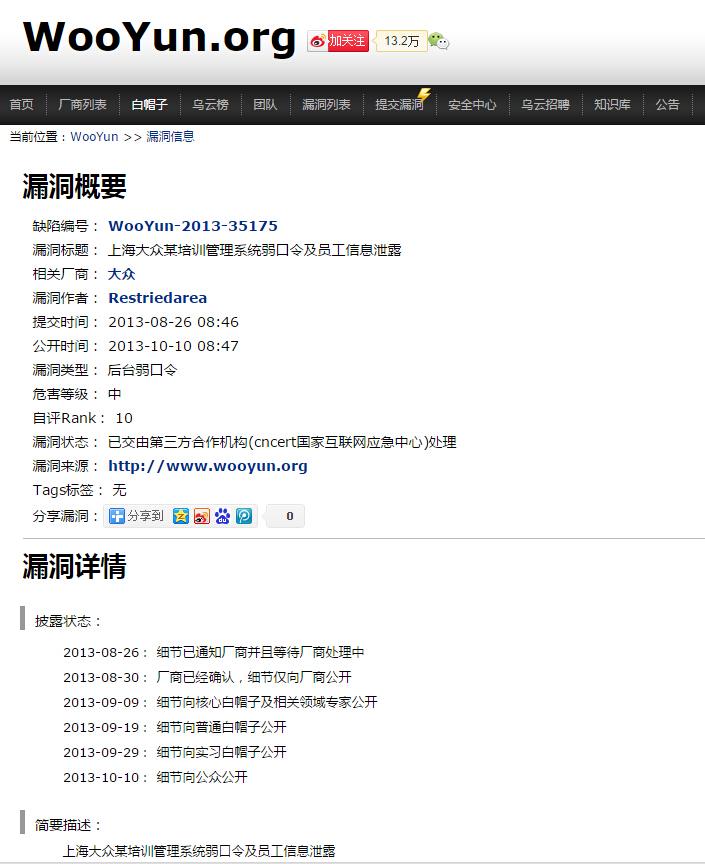Follow the http://www.wooyun.org source link

pos(207,466)
